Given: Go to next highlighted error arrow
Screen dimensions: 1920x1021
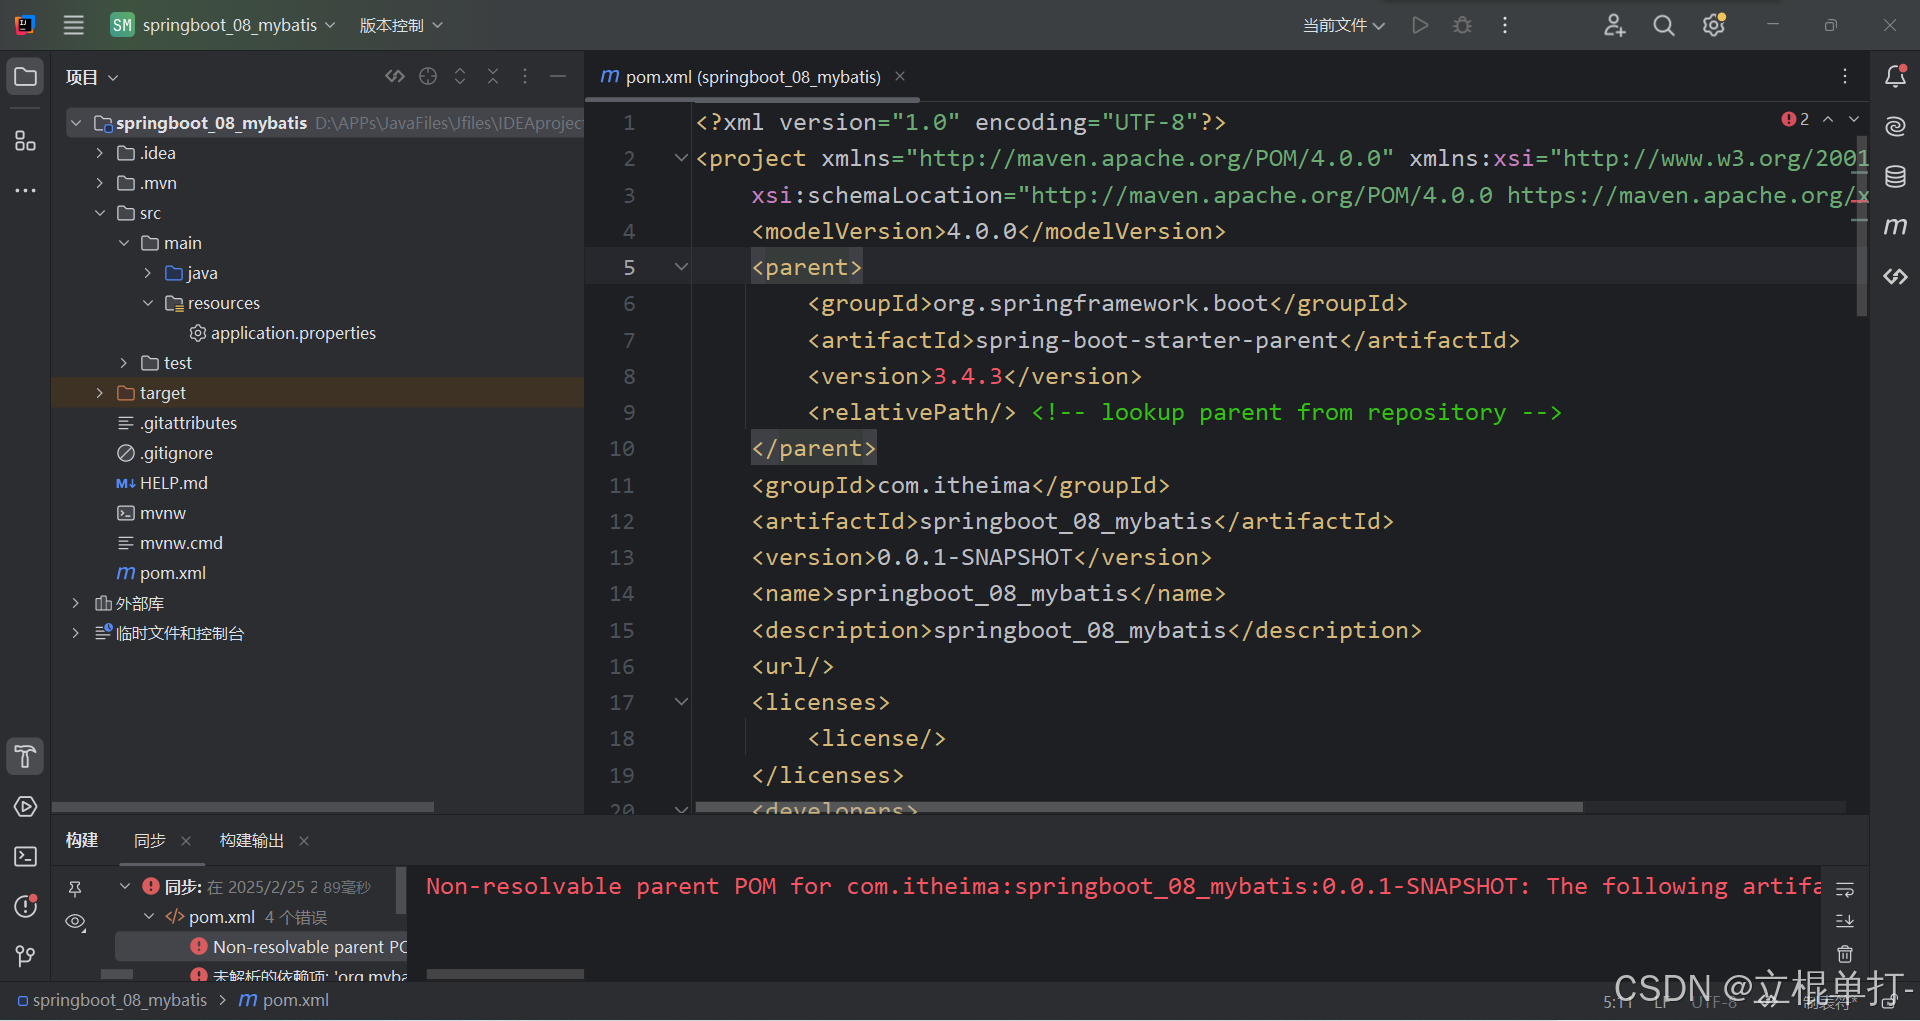Looking at the screenshot, I should pyautogui.click(x=1854, y=119).
